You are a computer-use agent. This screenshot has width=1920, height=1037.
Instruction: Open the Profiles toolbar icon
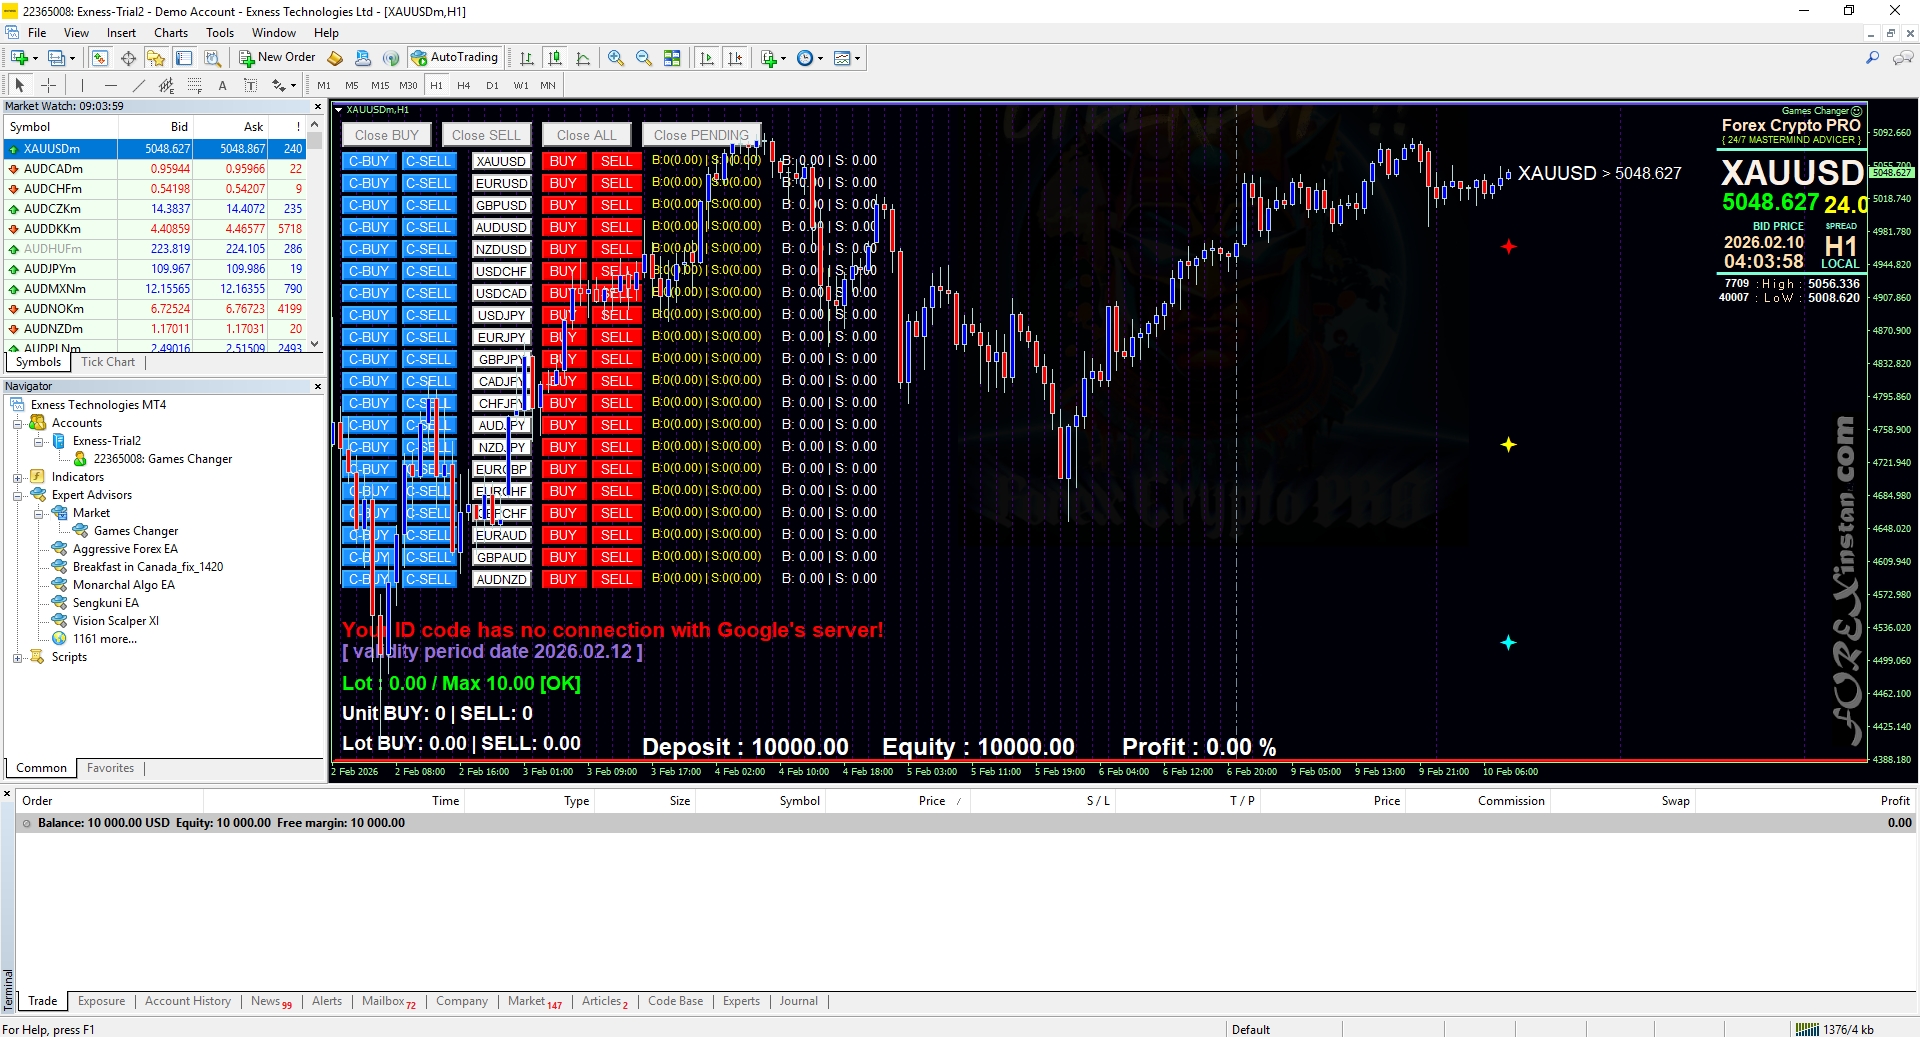click(57, 58)
